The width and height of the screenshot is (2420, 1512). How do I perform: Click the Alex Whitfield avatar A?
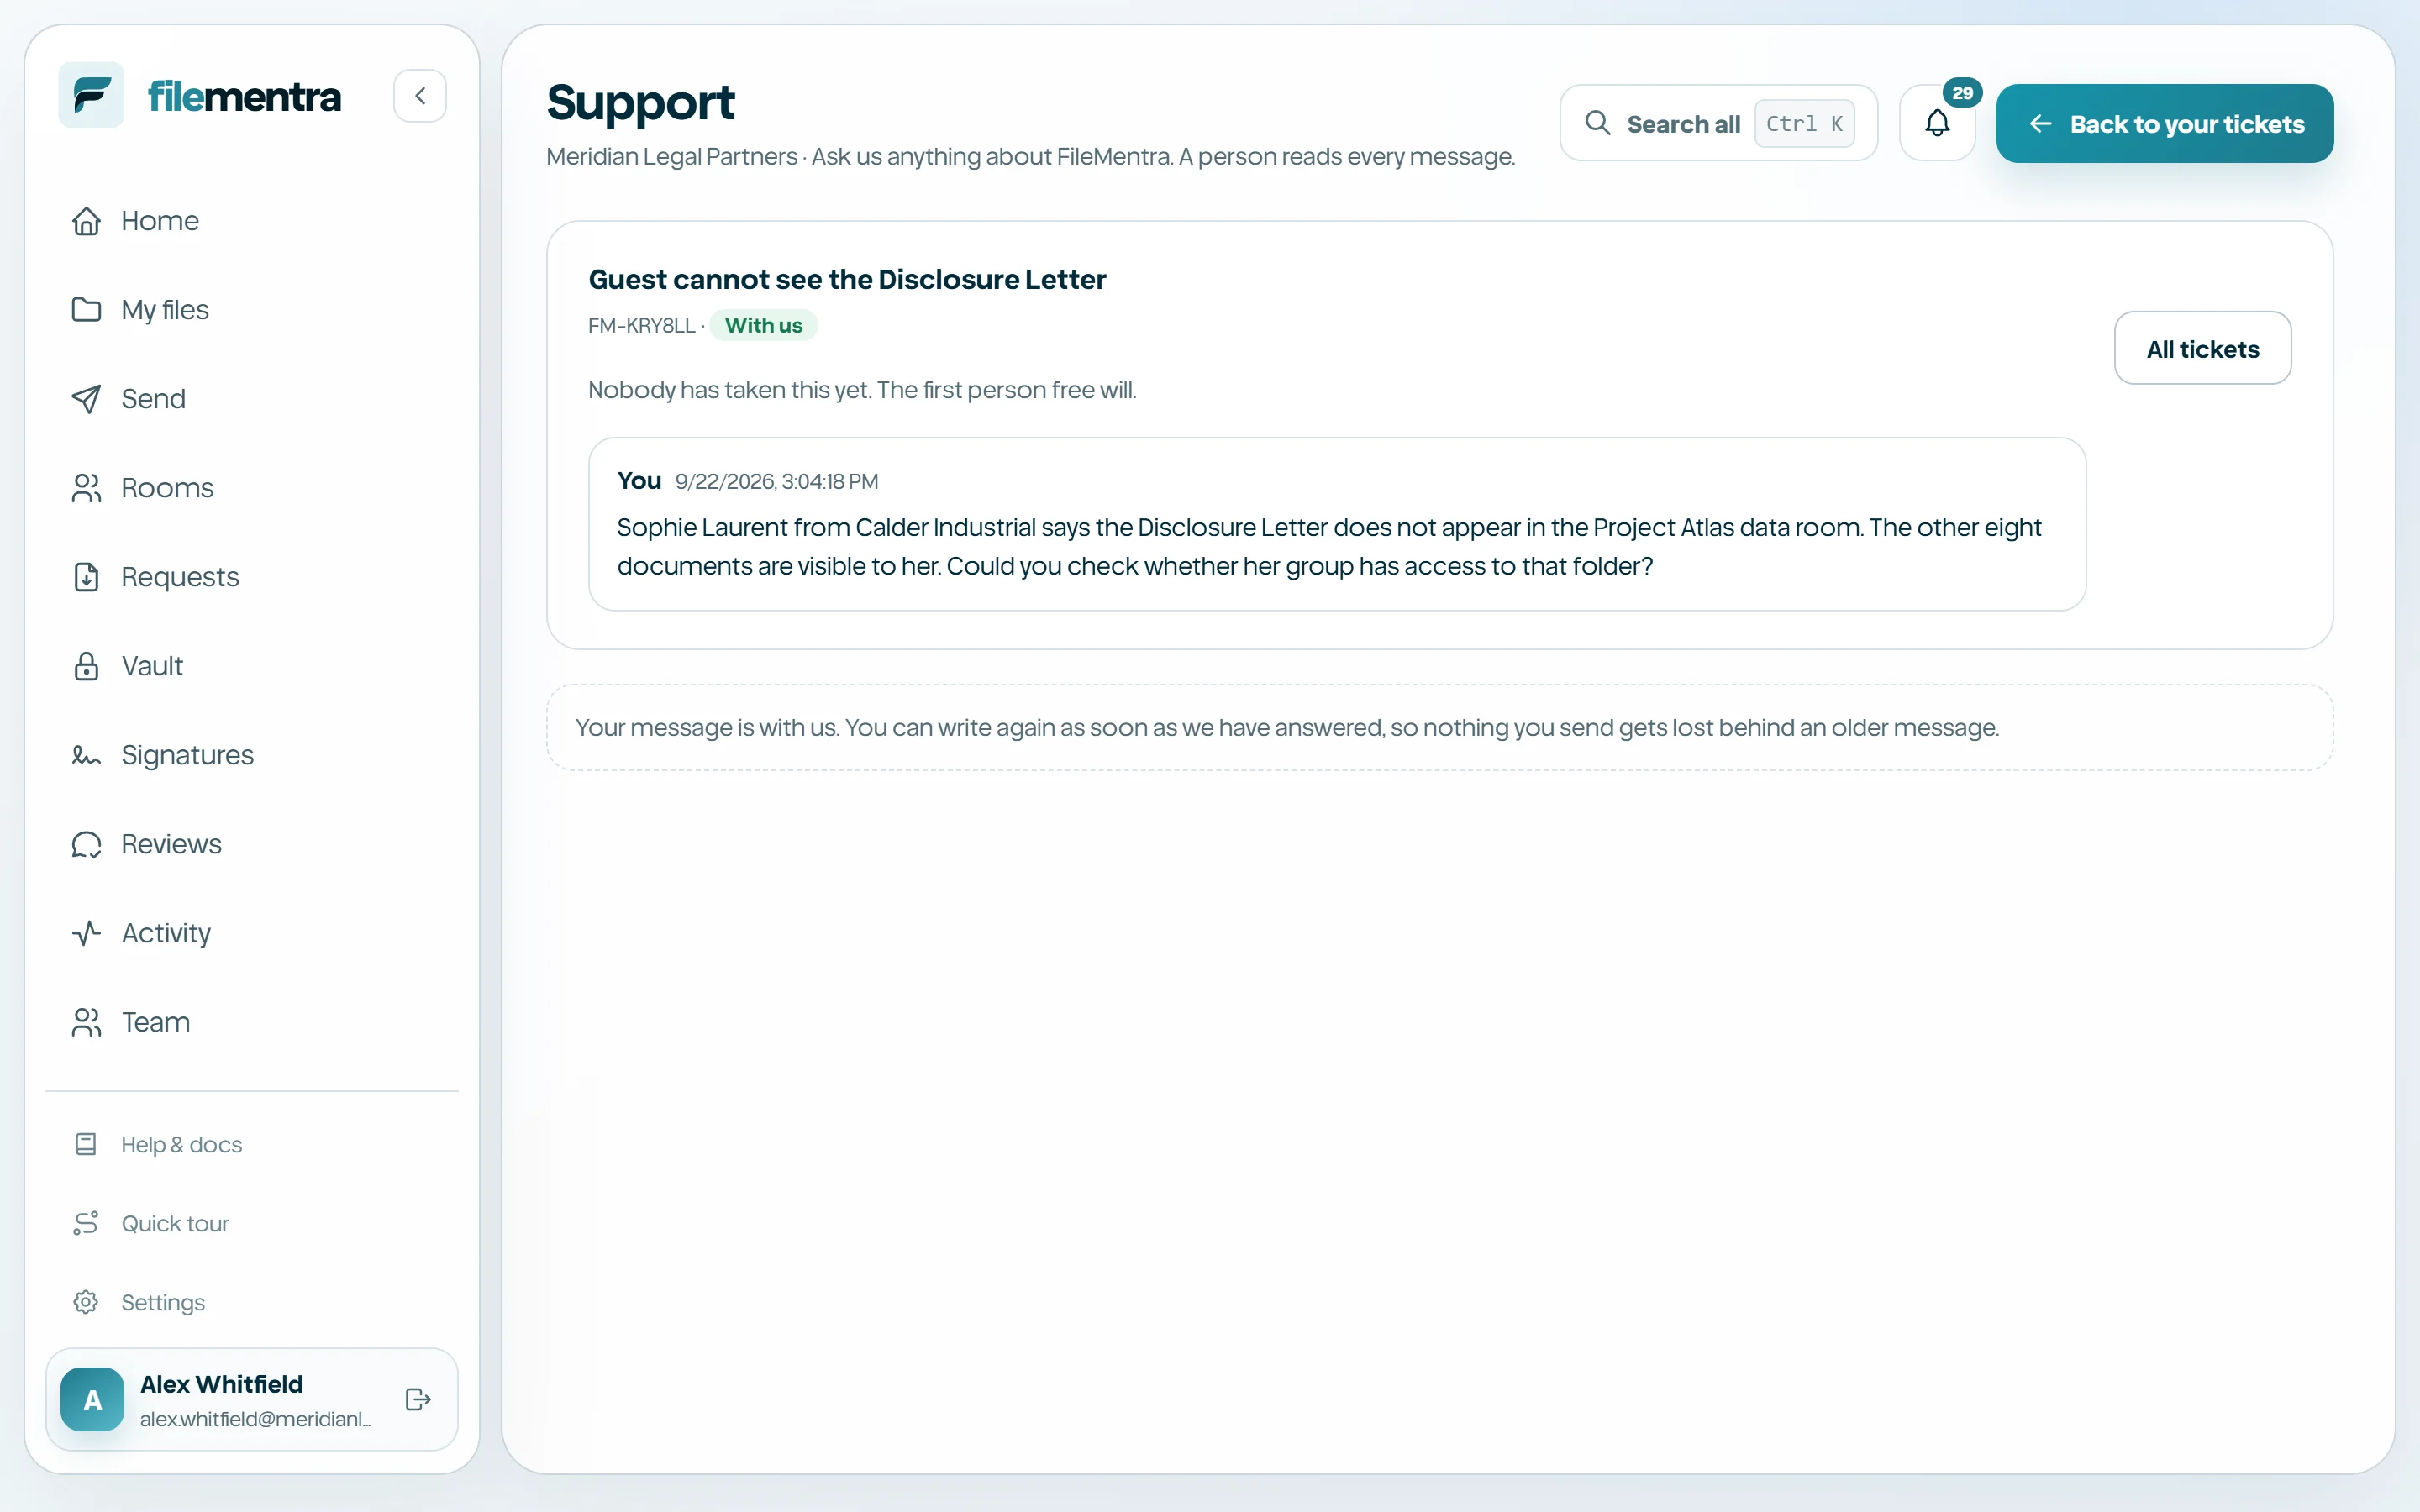92,1399
